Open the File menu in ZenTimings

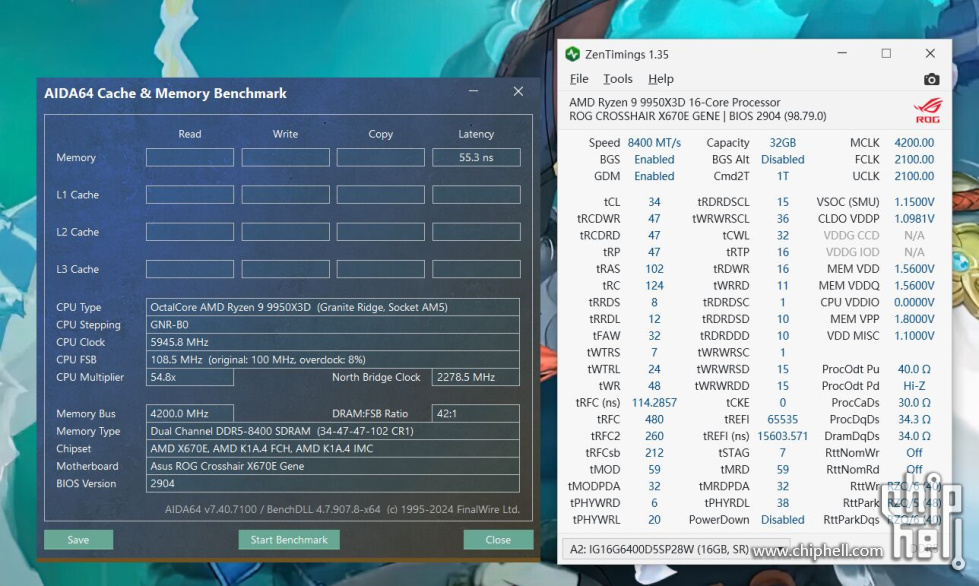579,79
